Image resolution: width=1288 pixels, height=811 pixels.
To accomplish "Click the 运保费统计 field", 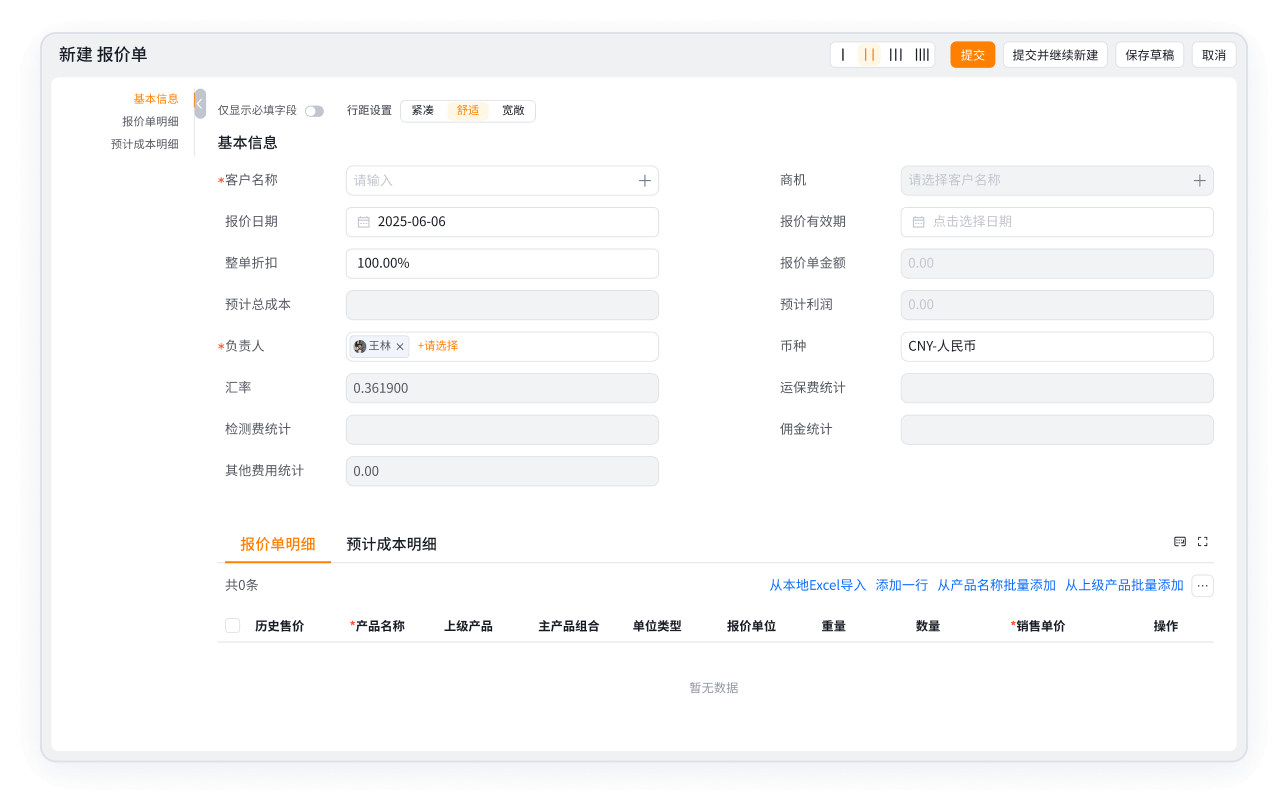I will pos(1057,389).
